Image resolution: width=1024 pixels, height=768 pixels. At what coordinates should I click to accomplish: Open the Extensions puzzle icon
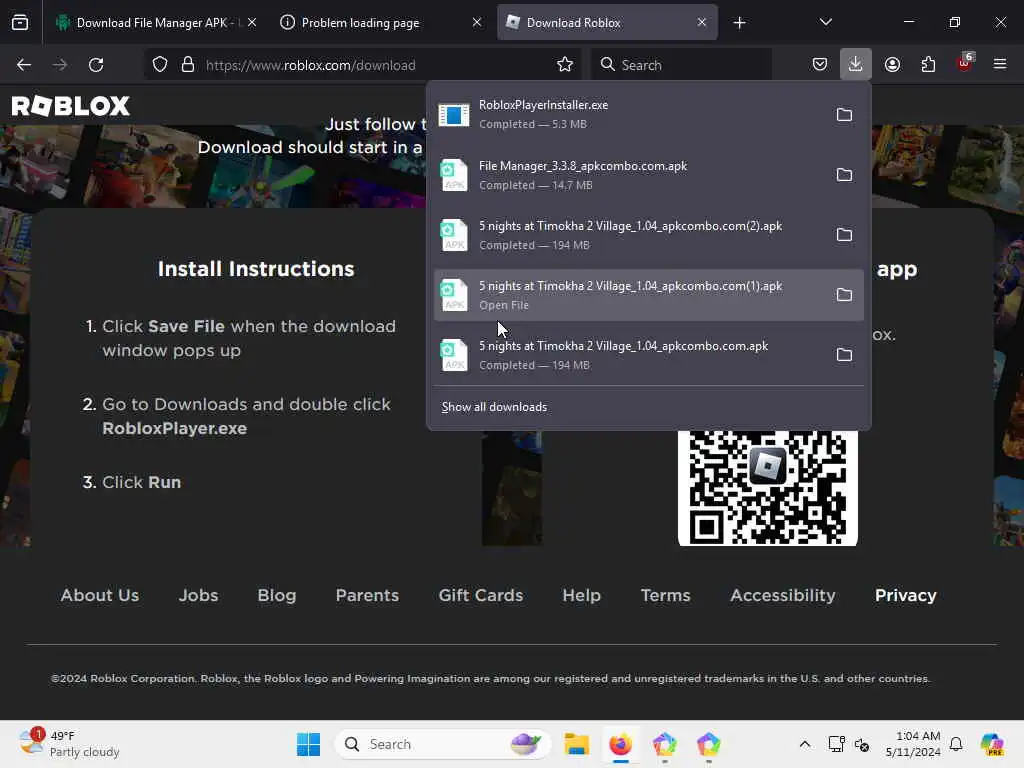click(928, 64)
